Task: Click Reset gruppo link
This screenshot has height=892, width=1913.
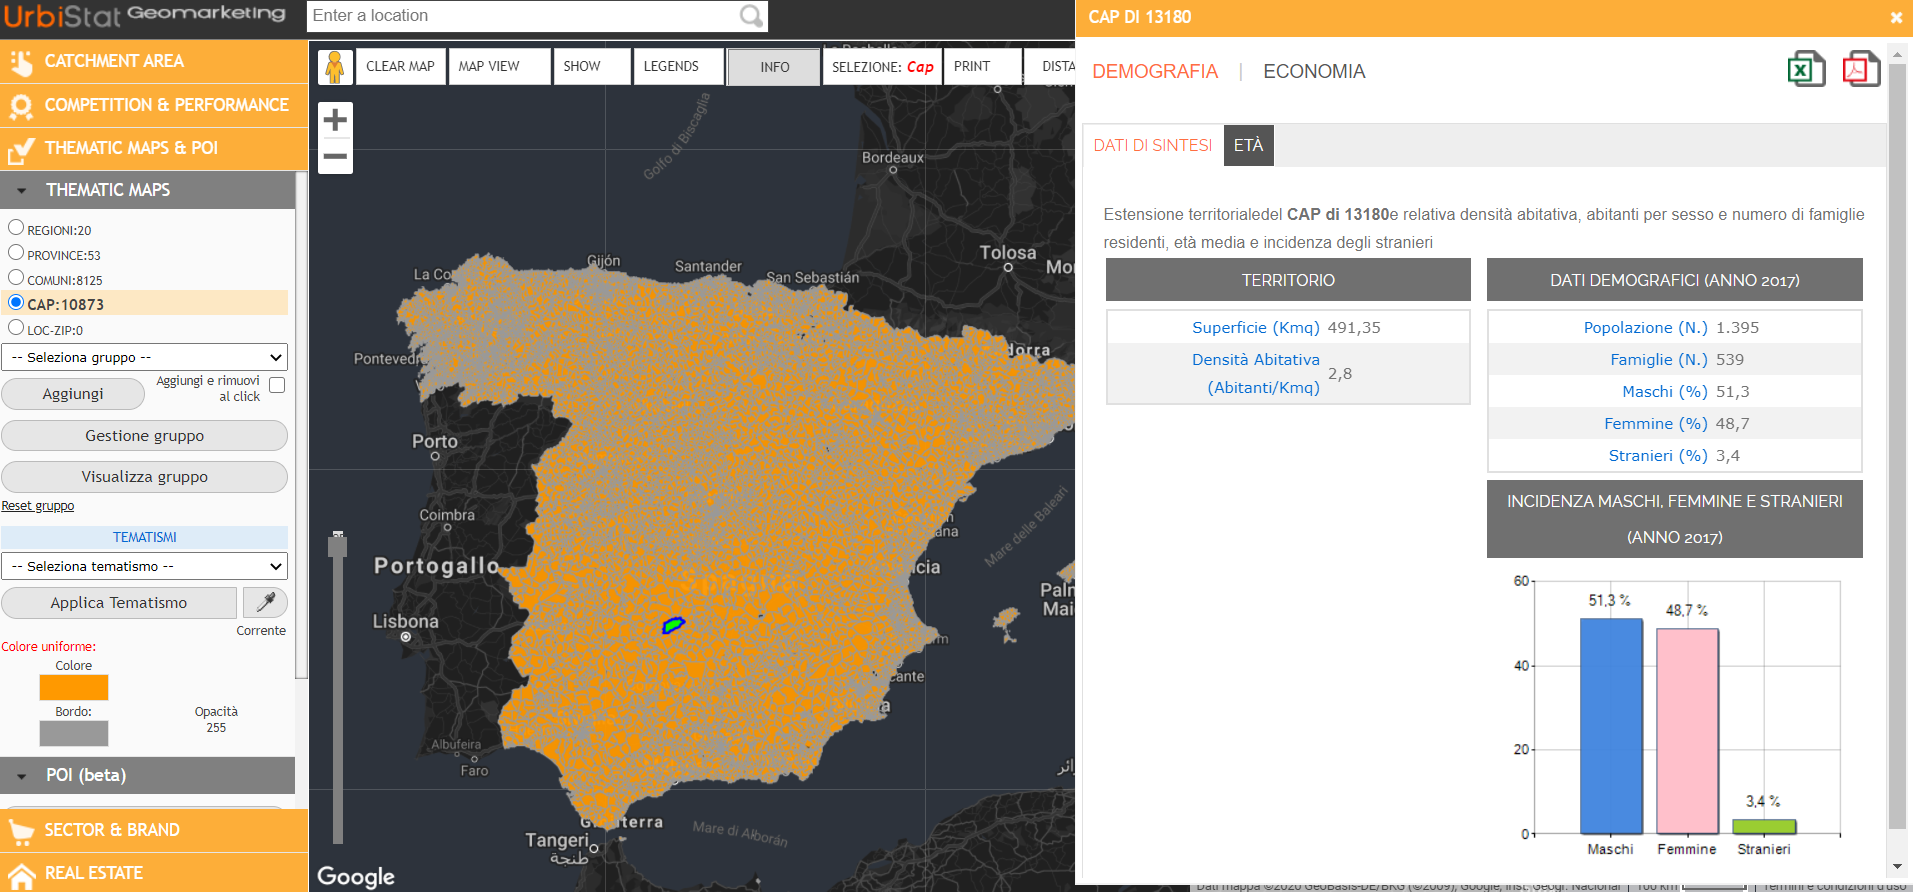Action: 38,506
